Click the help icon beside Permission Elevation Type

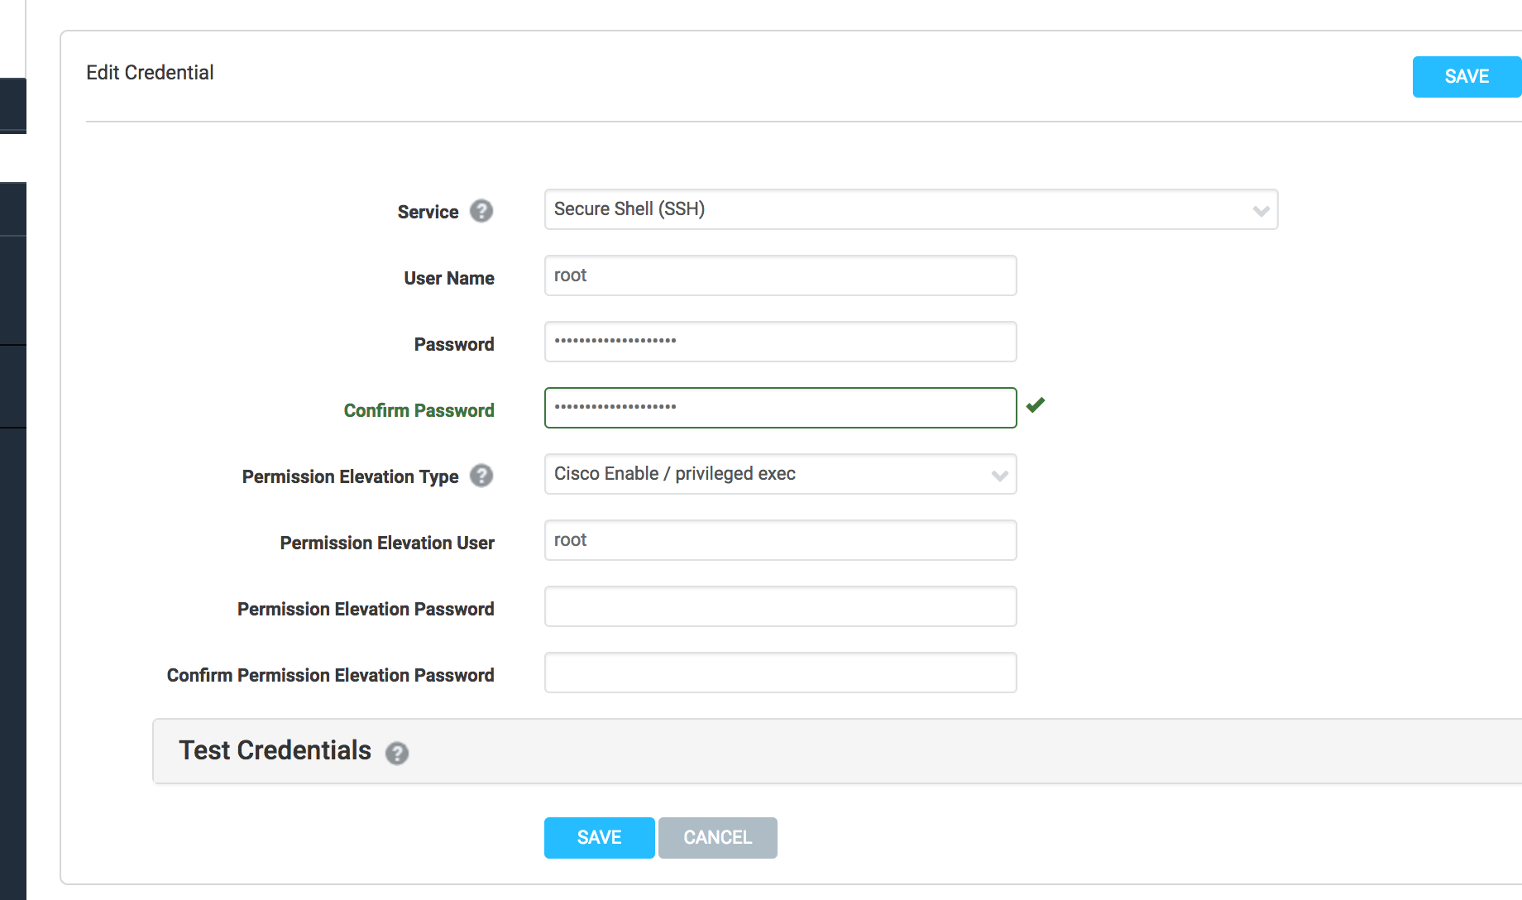tap(481, 476)
